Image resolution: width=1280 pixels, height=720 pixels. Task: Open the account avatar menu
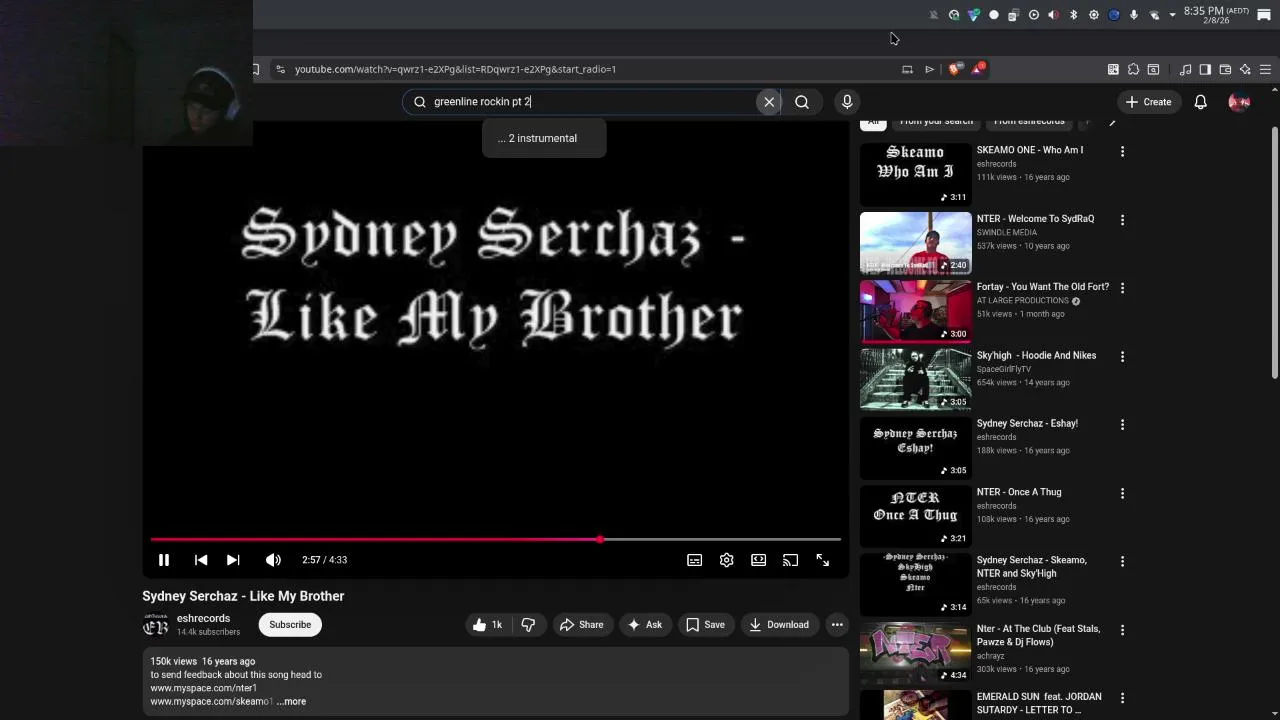tap(1239, 102)
